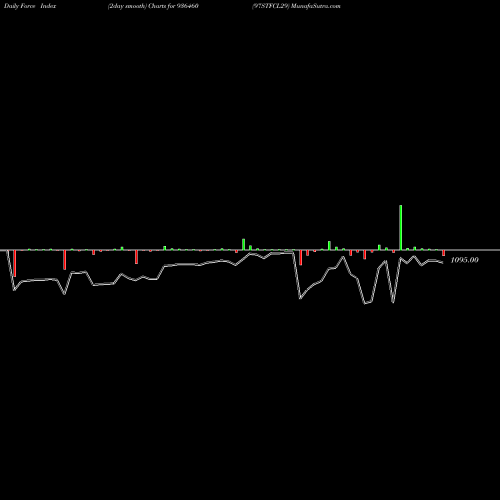Image resolution: width=500 pixels, height=500 pixels.
Task: Click the 'Daily Force Index' title text
Action: (x=30, y=6)
